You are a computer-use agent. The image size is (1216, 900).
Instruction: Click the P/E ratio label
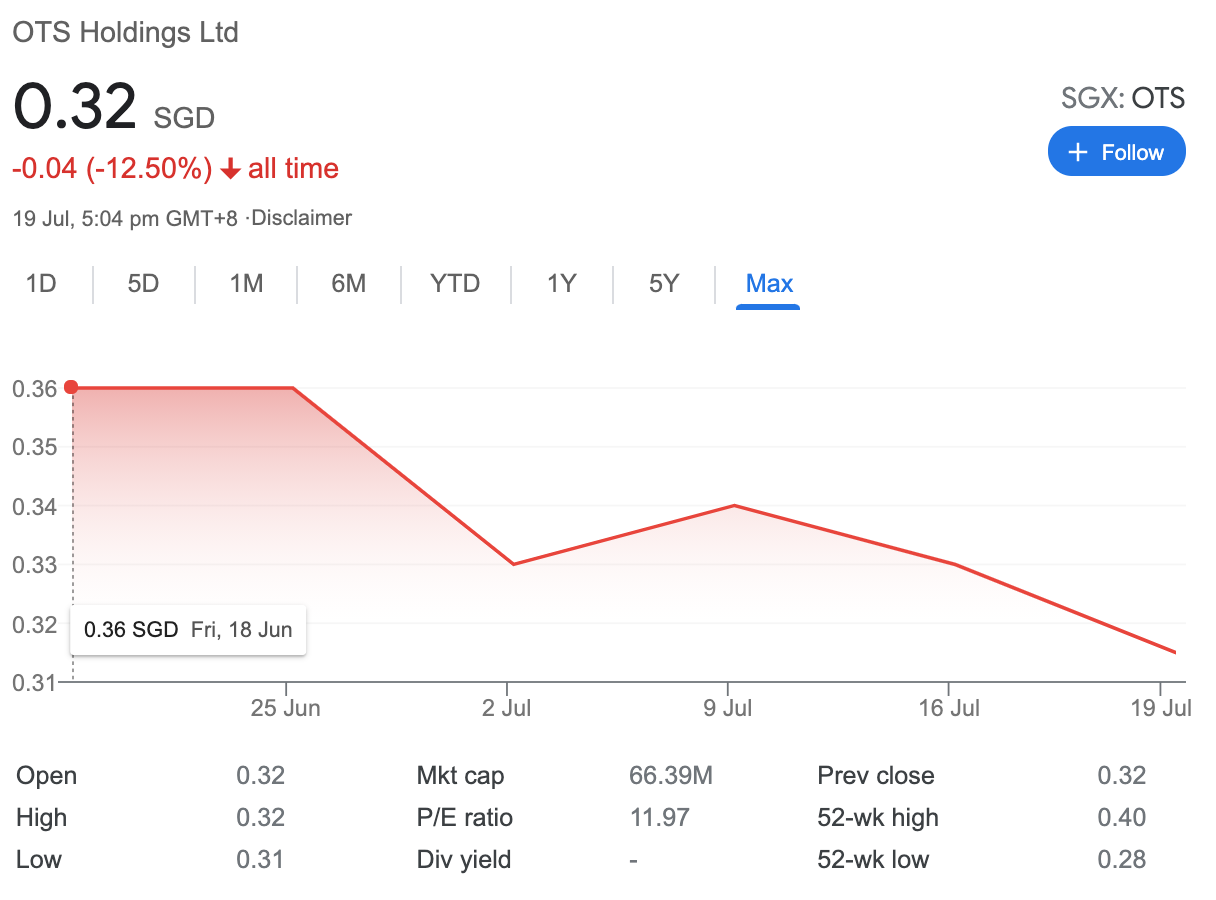point(464,818)
